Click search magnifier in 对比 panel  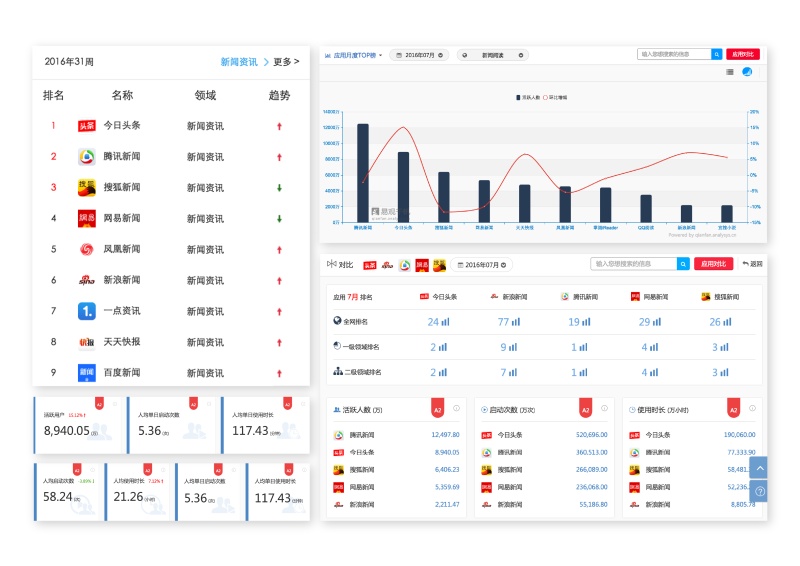[x=683, y=264]
